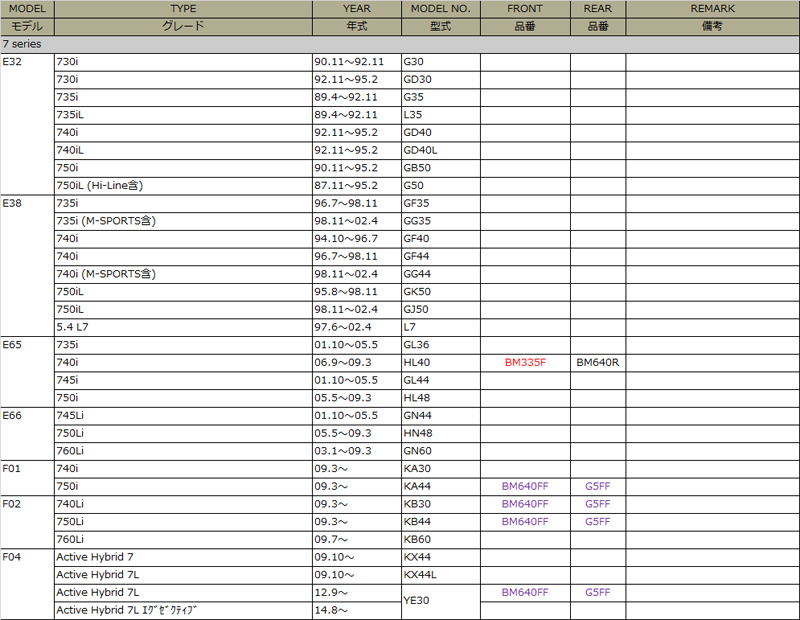Open G5FF link in the KA44 row
This screenshot has height=620, width=800.
(x=597, y=486)
